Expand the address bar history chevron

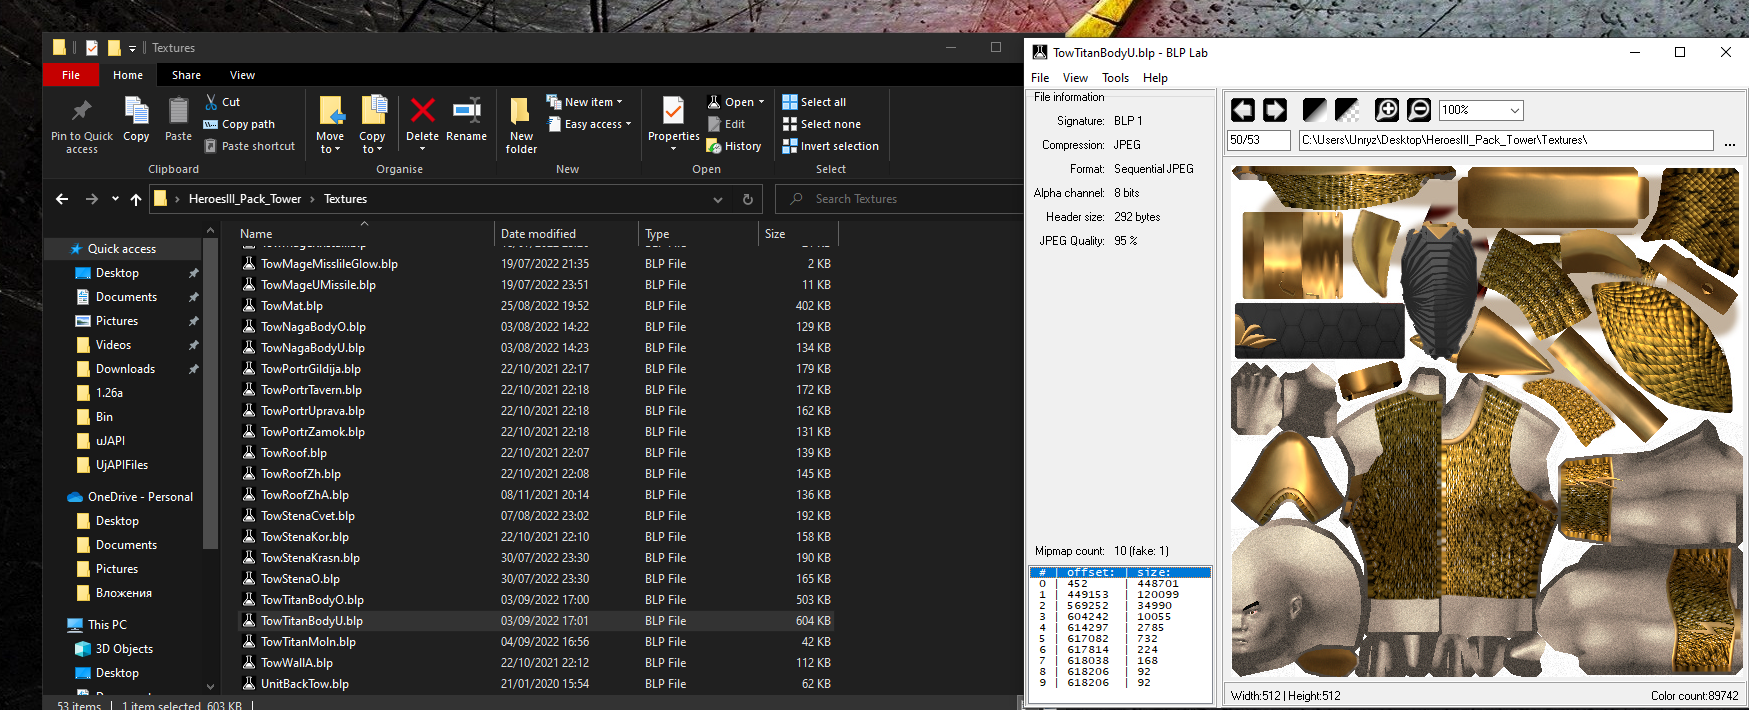718,199
